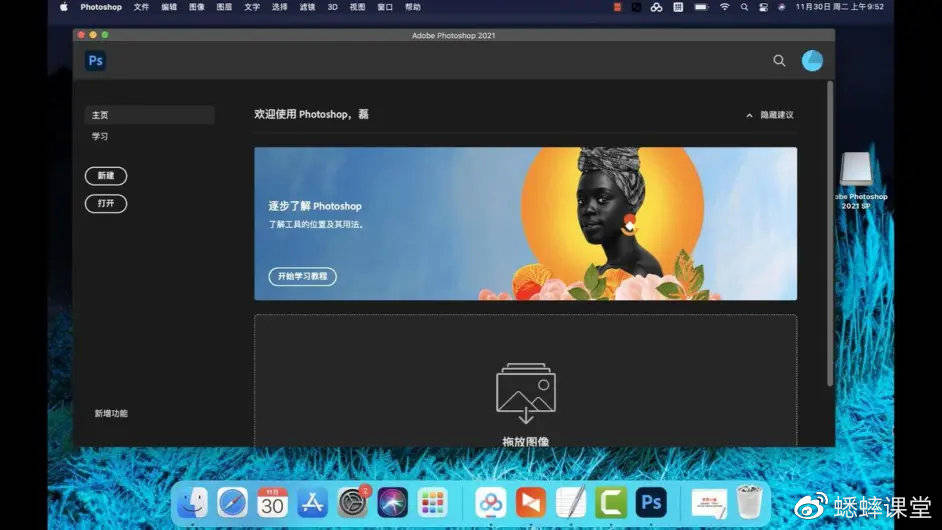Open the 图像 menu
Screen dimensions: 942x530
click(196, 7)
